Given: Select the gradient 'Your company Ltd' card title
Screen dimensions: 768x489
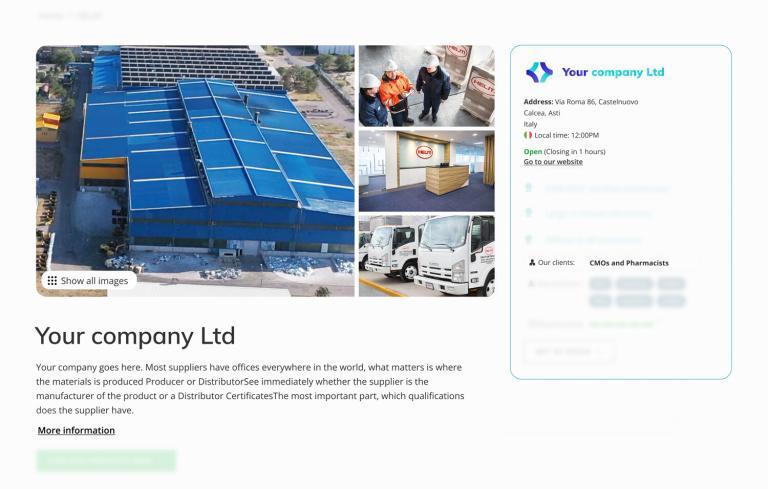Looking at the screenshot, I should pyautogui.click(x=613, y=73).
